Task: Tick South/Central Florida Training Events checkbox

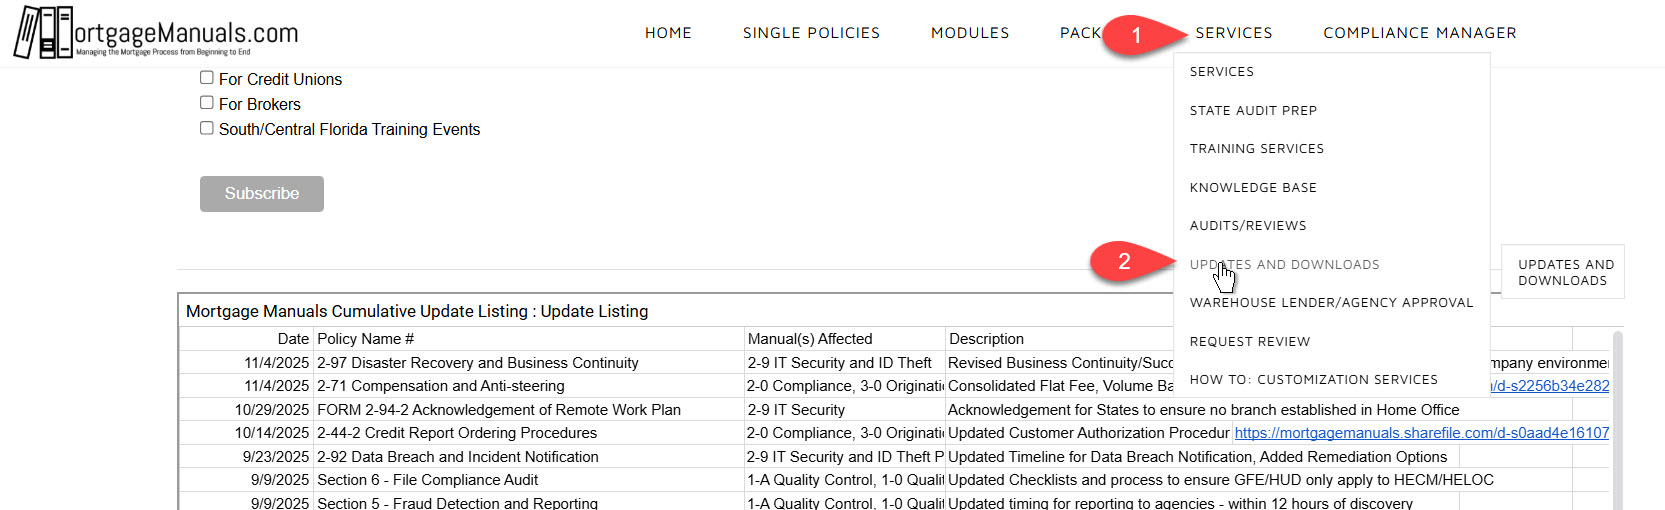Action: coord(207,128)
